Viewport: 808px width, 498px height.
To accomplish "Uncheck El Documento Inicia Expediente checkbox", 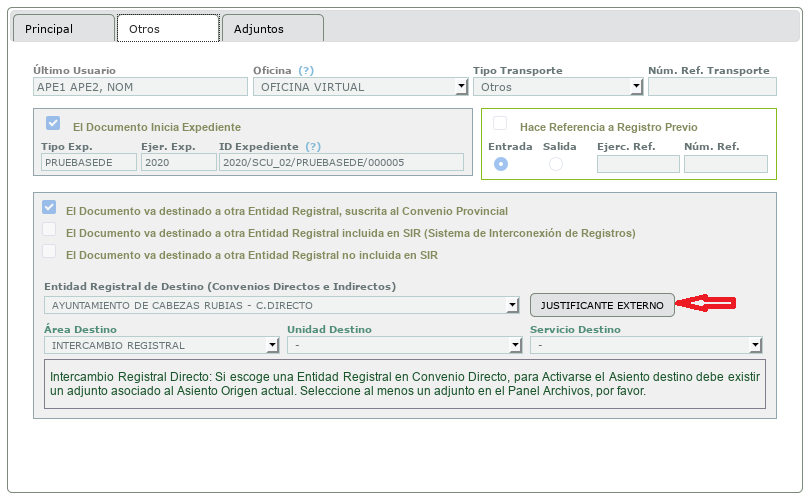I will 53,123.
